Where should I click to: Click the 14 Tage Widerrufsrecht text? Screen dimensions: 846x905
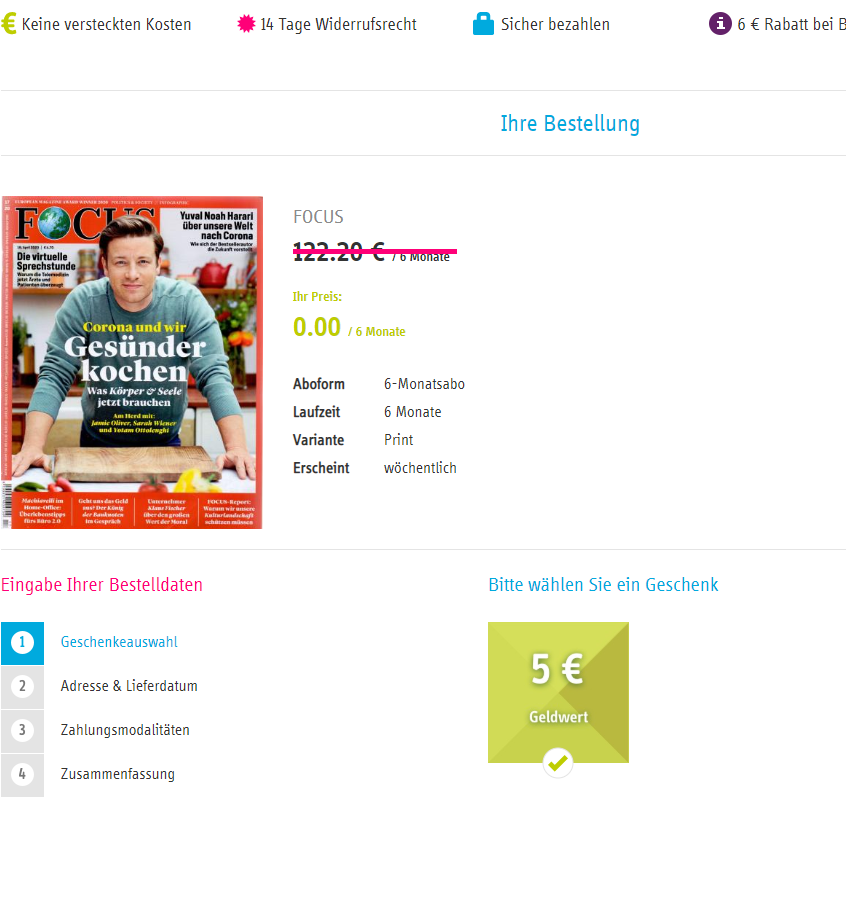click(x=338, y=24)
